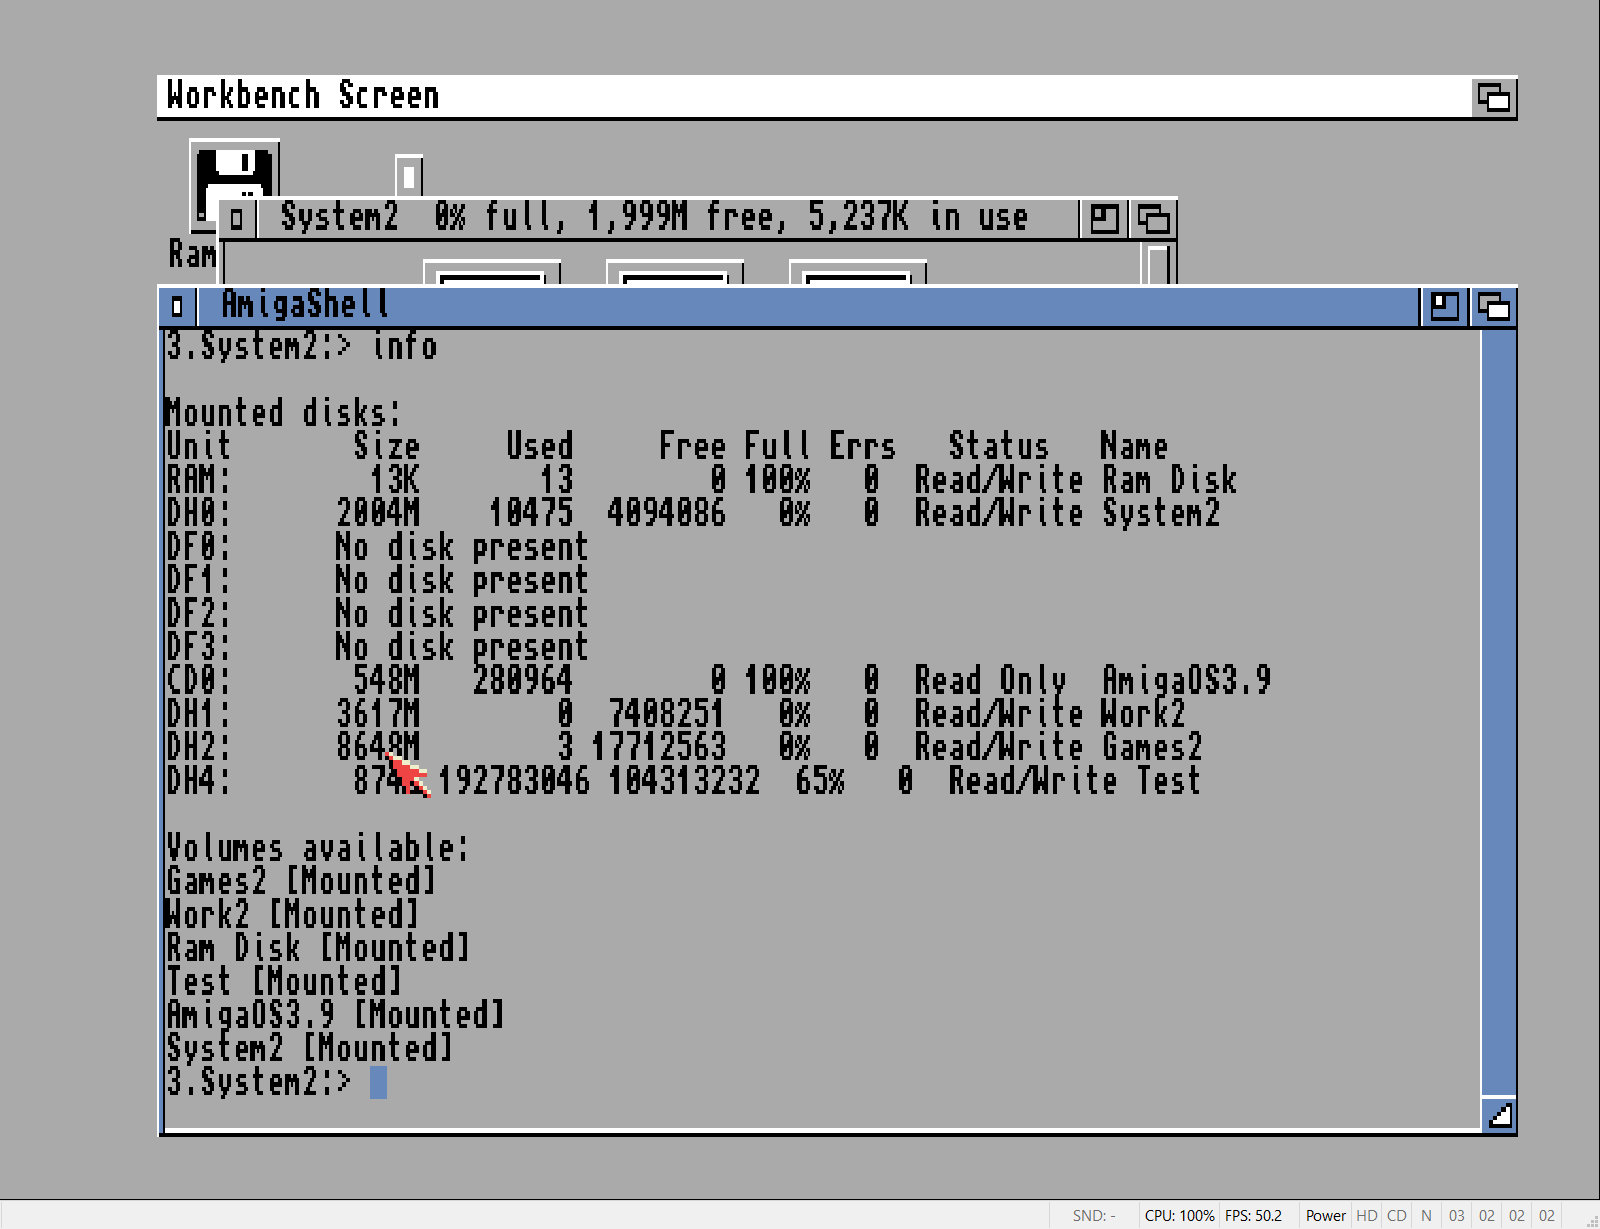Click the 'System2 [Mounted]' volume line

(309, 1048)
